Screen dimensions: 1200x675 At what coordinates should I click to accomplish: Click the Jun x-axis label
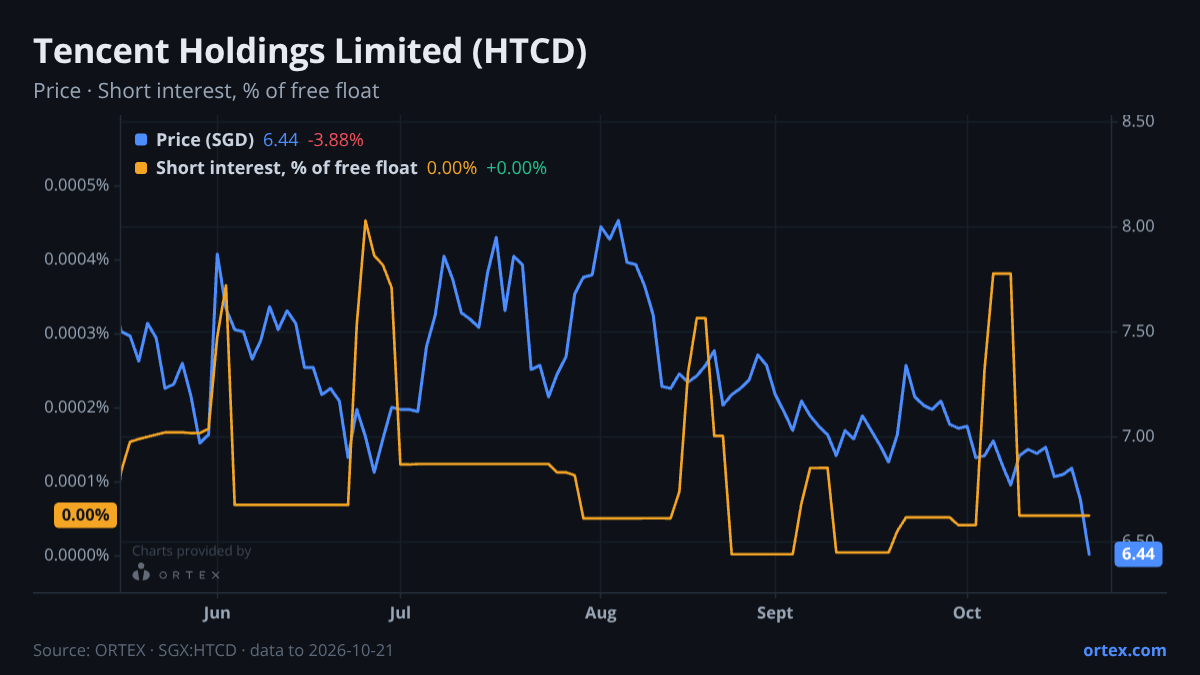point(217,612)
